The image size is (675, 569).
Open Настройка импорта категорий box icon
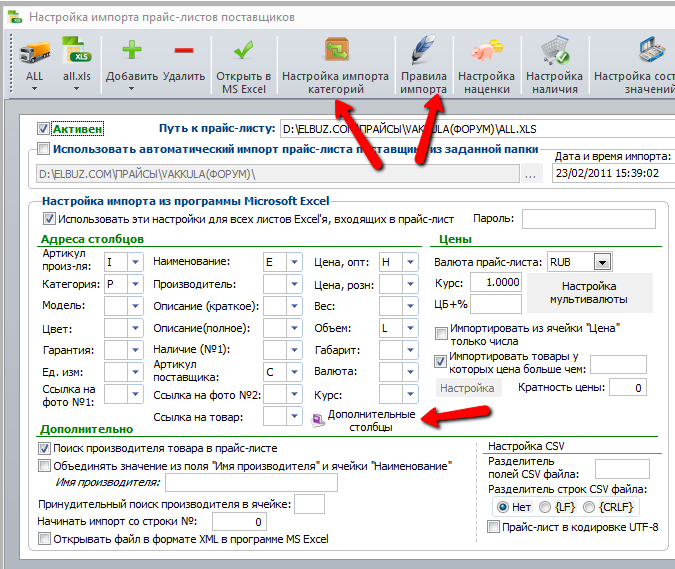point(336,50)
